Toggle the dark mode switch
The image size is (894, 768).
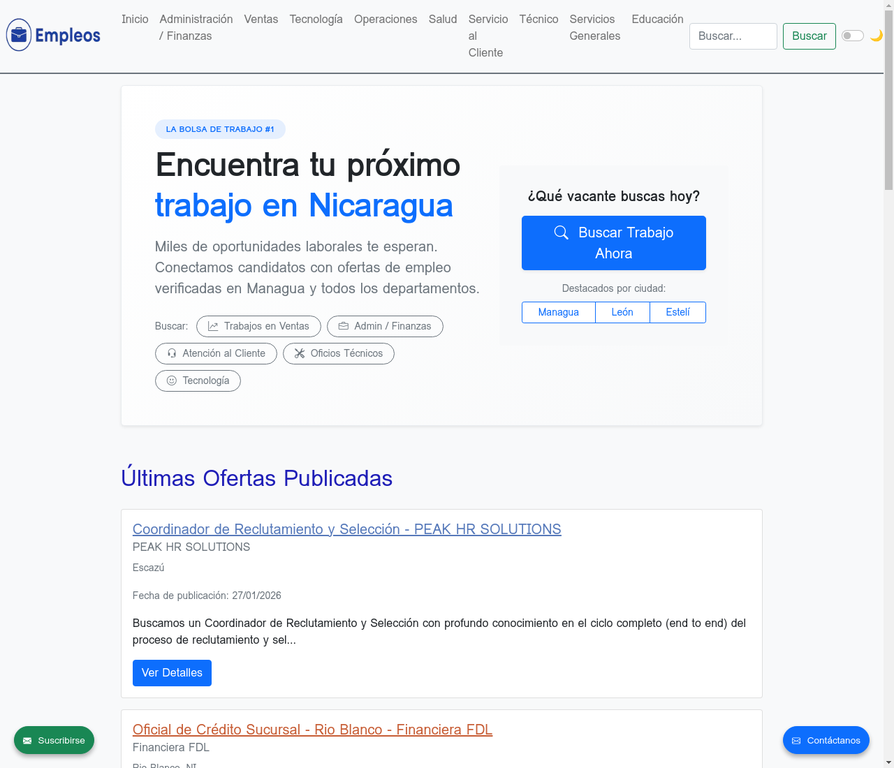[x=852, y=36]
